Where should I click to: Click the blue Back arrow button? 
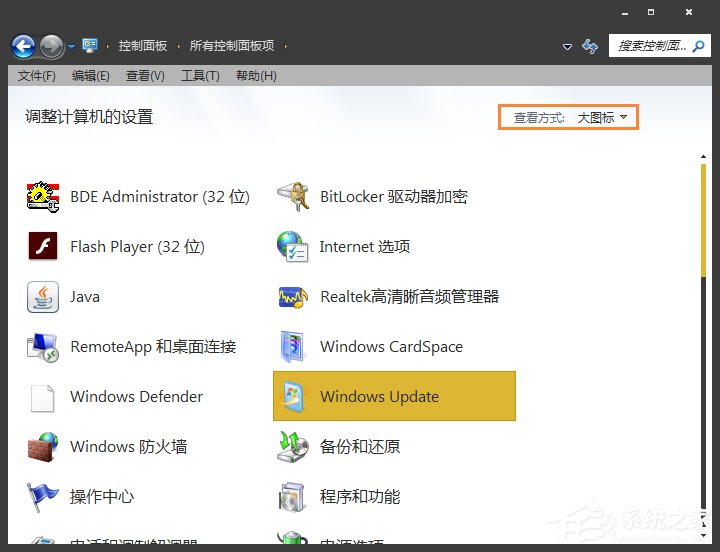(23, 46)
